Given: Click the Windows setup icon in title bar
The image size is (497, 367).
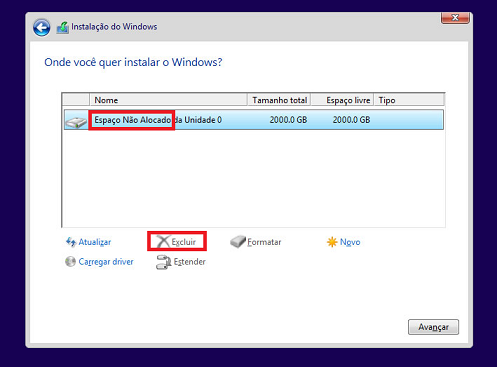Looking at the screenshot, I should (x=63, y=27).
